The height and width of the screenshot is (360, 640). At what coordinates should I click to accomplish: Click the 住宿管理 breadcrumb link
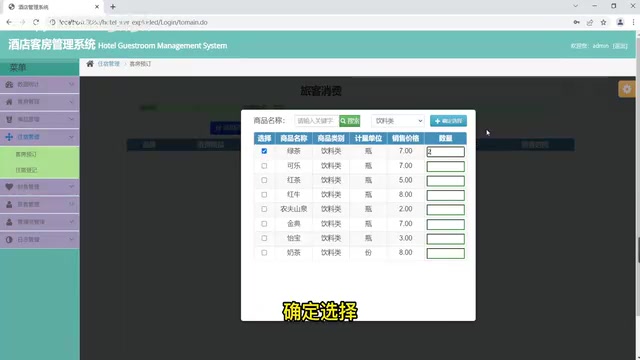109,64
